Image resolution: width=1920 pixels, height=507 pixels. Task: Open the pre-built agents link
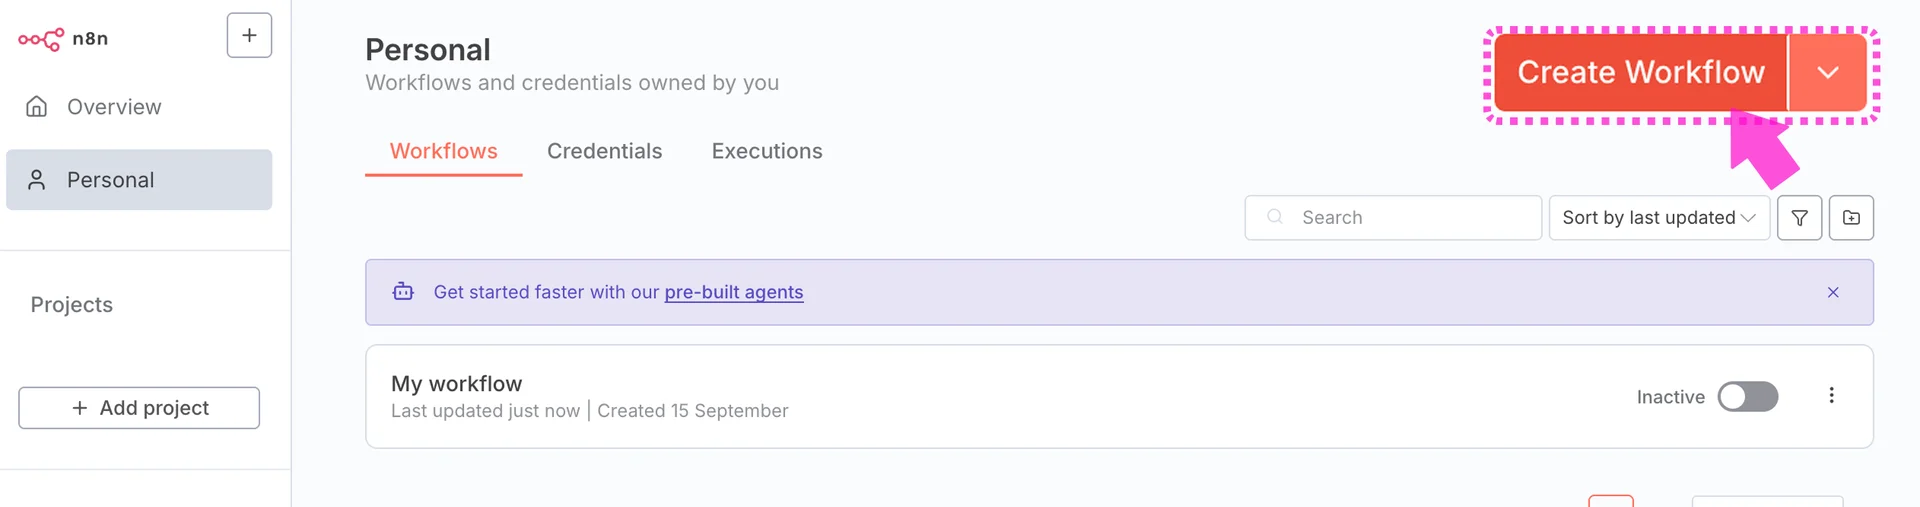click(x=733, y=292)
